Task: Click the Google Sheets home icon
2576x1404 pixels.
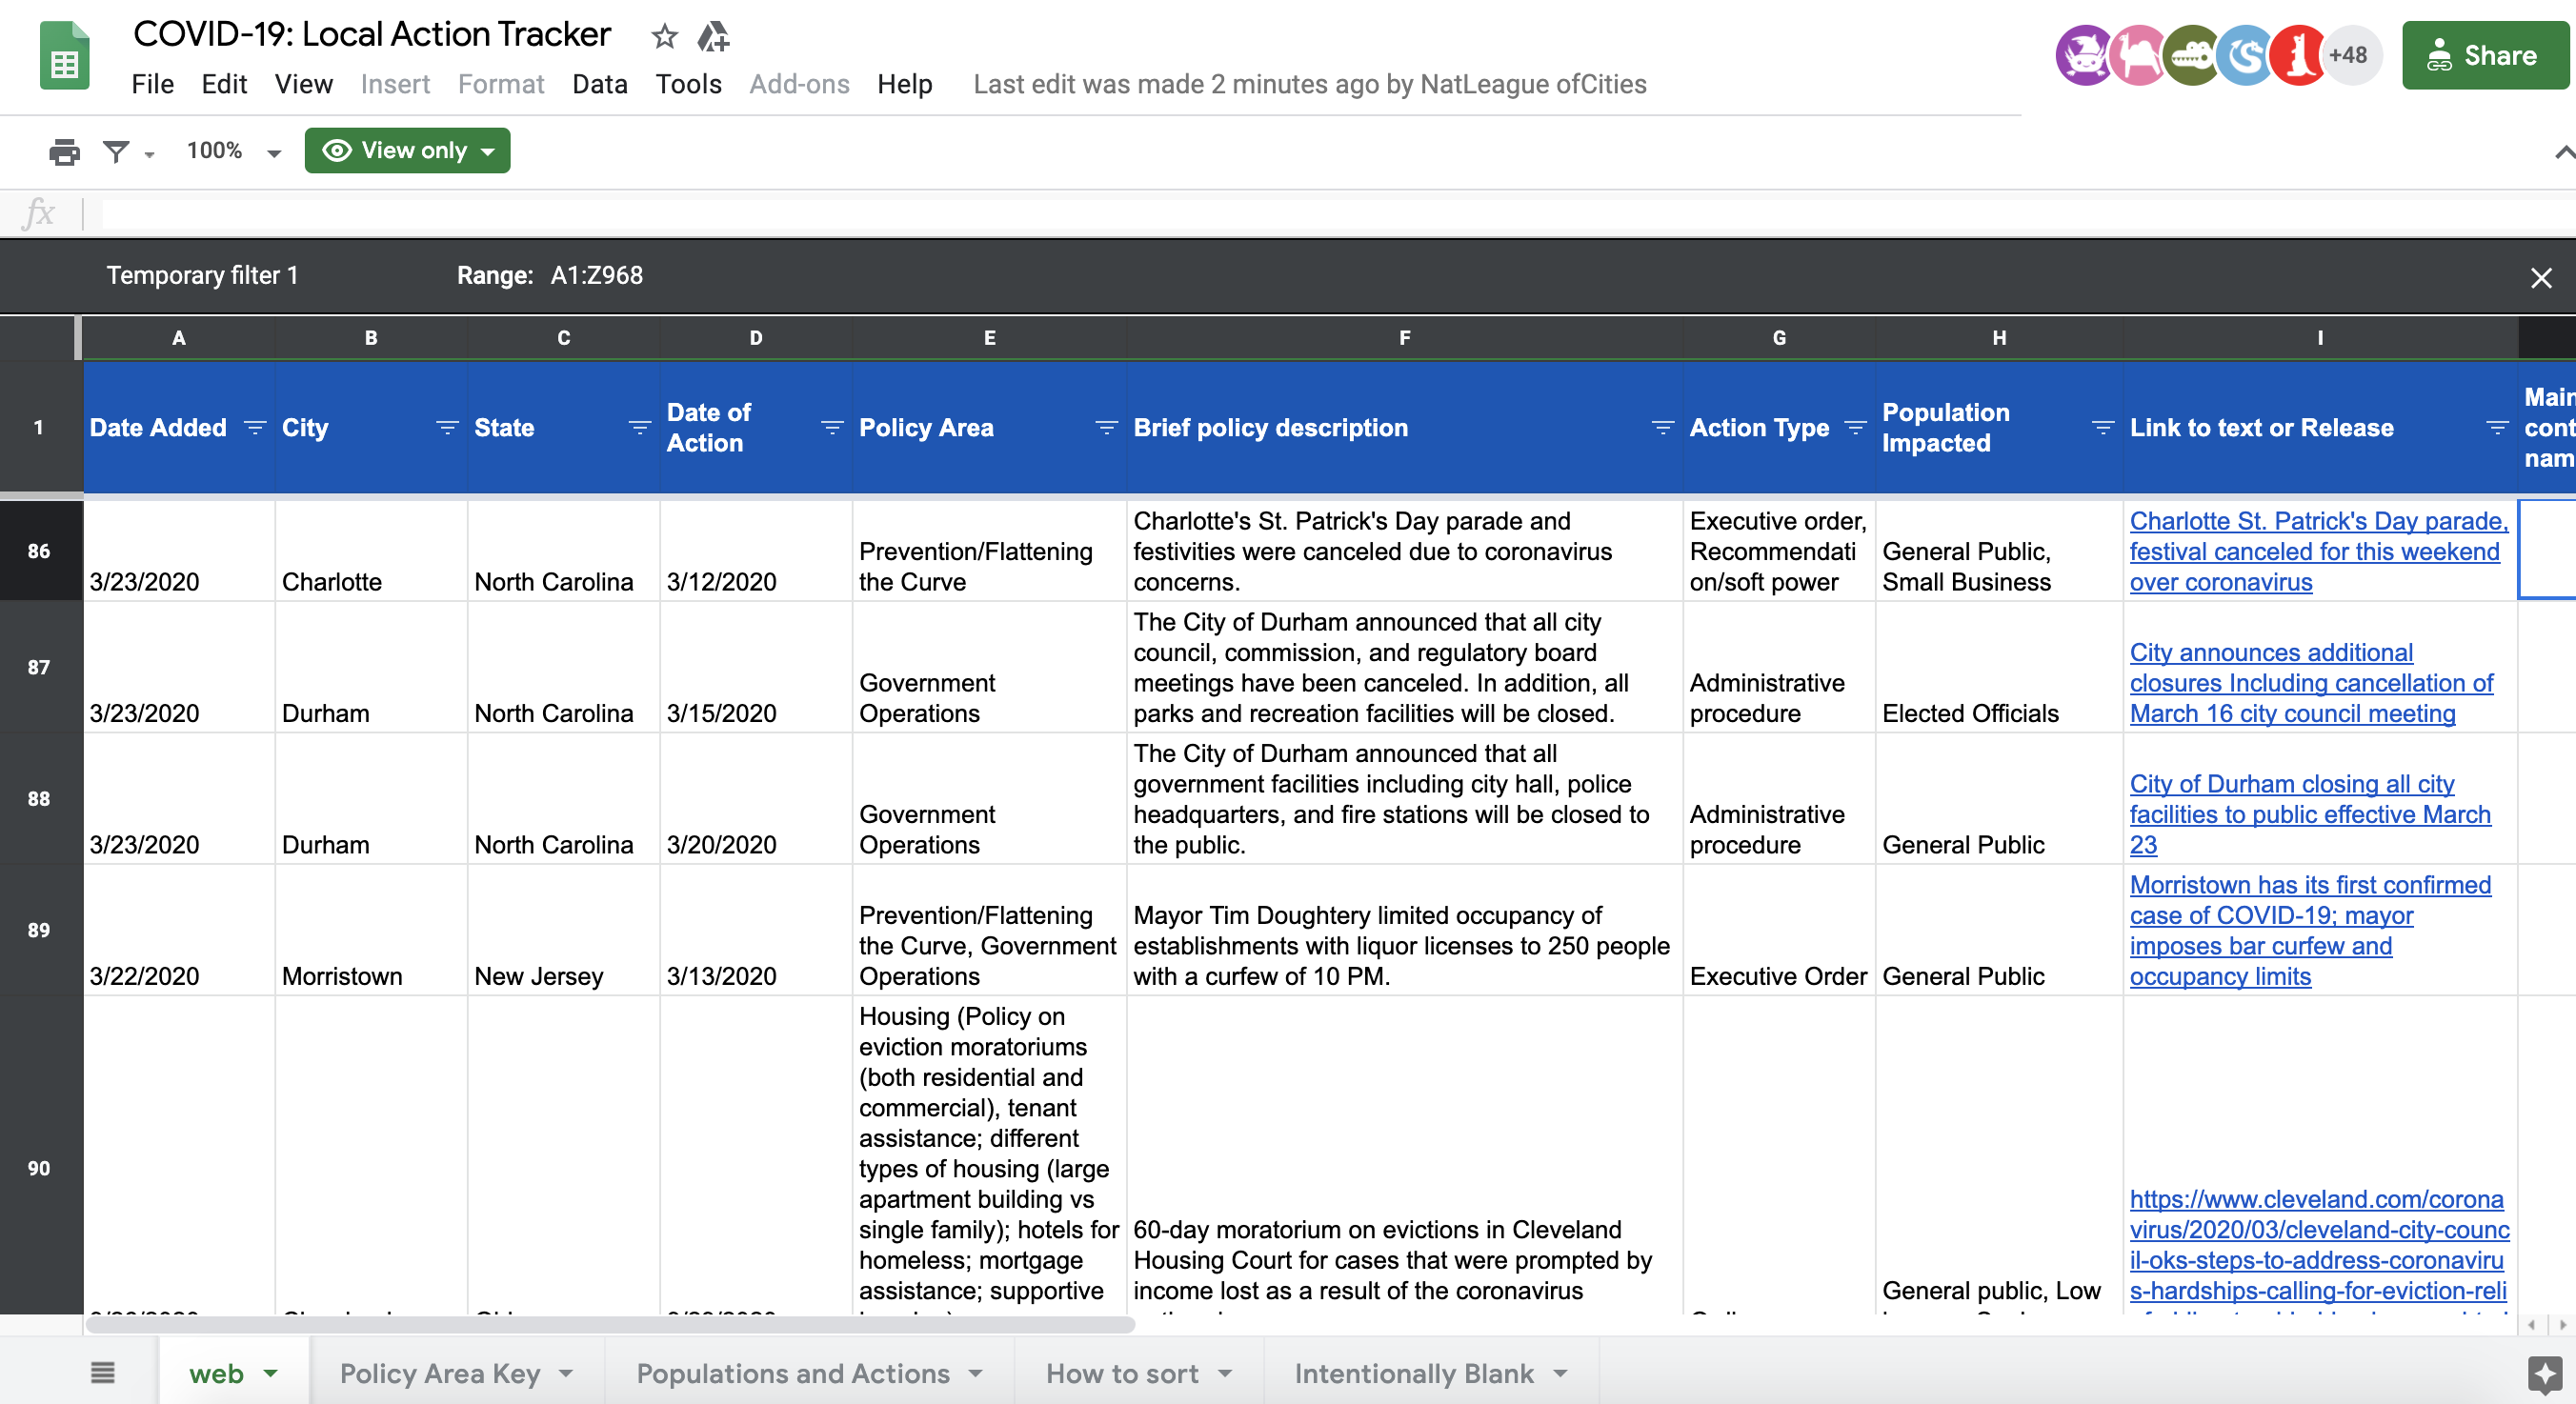Action: (x=64, y=56)
